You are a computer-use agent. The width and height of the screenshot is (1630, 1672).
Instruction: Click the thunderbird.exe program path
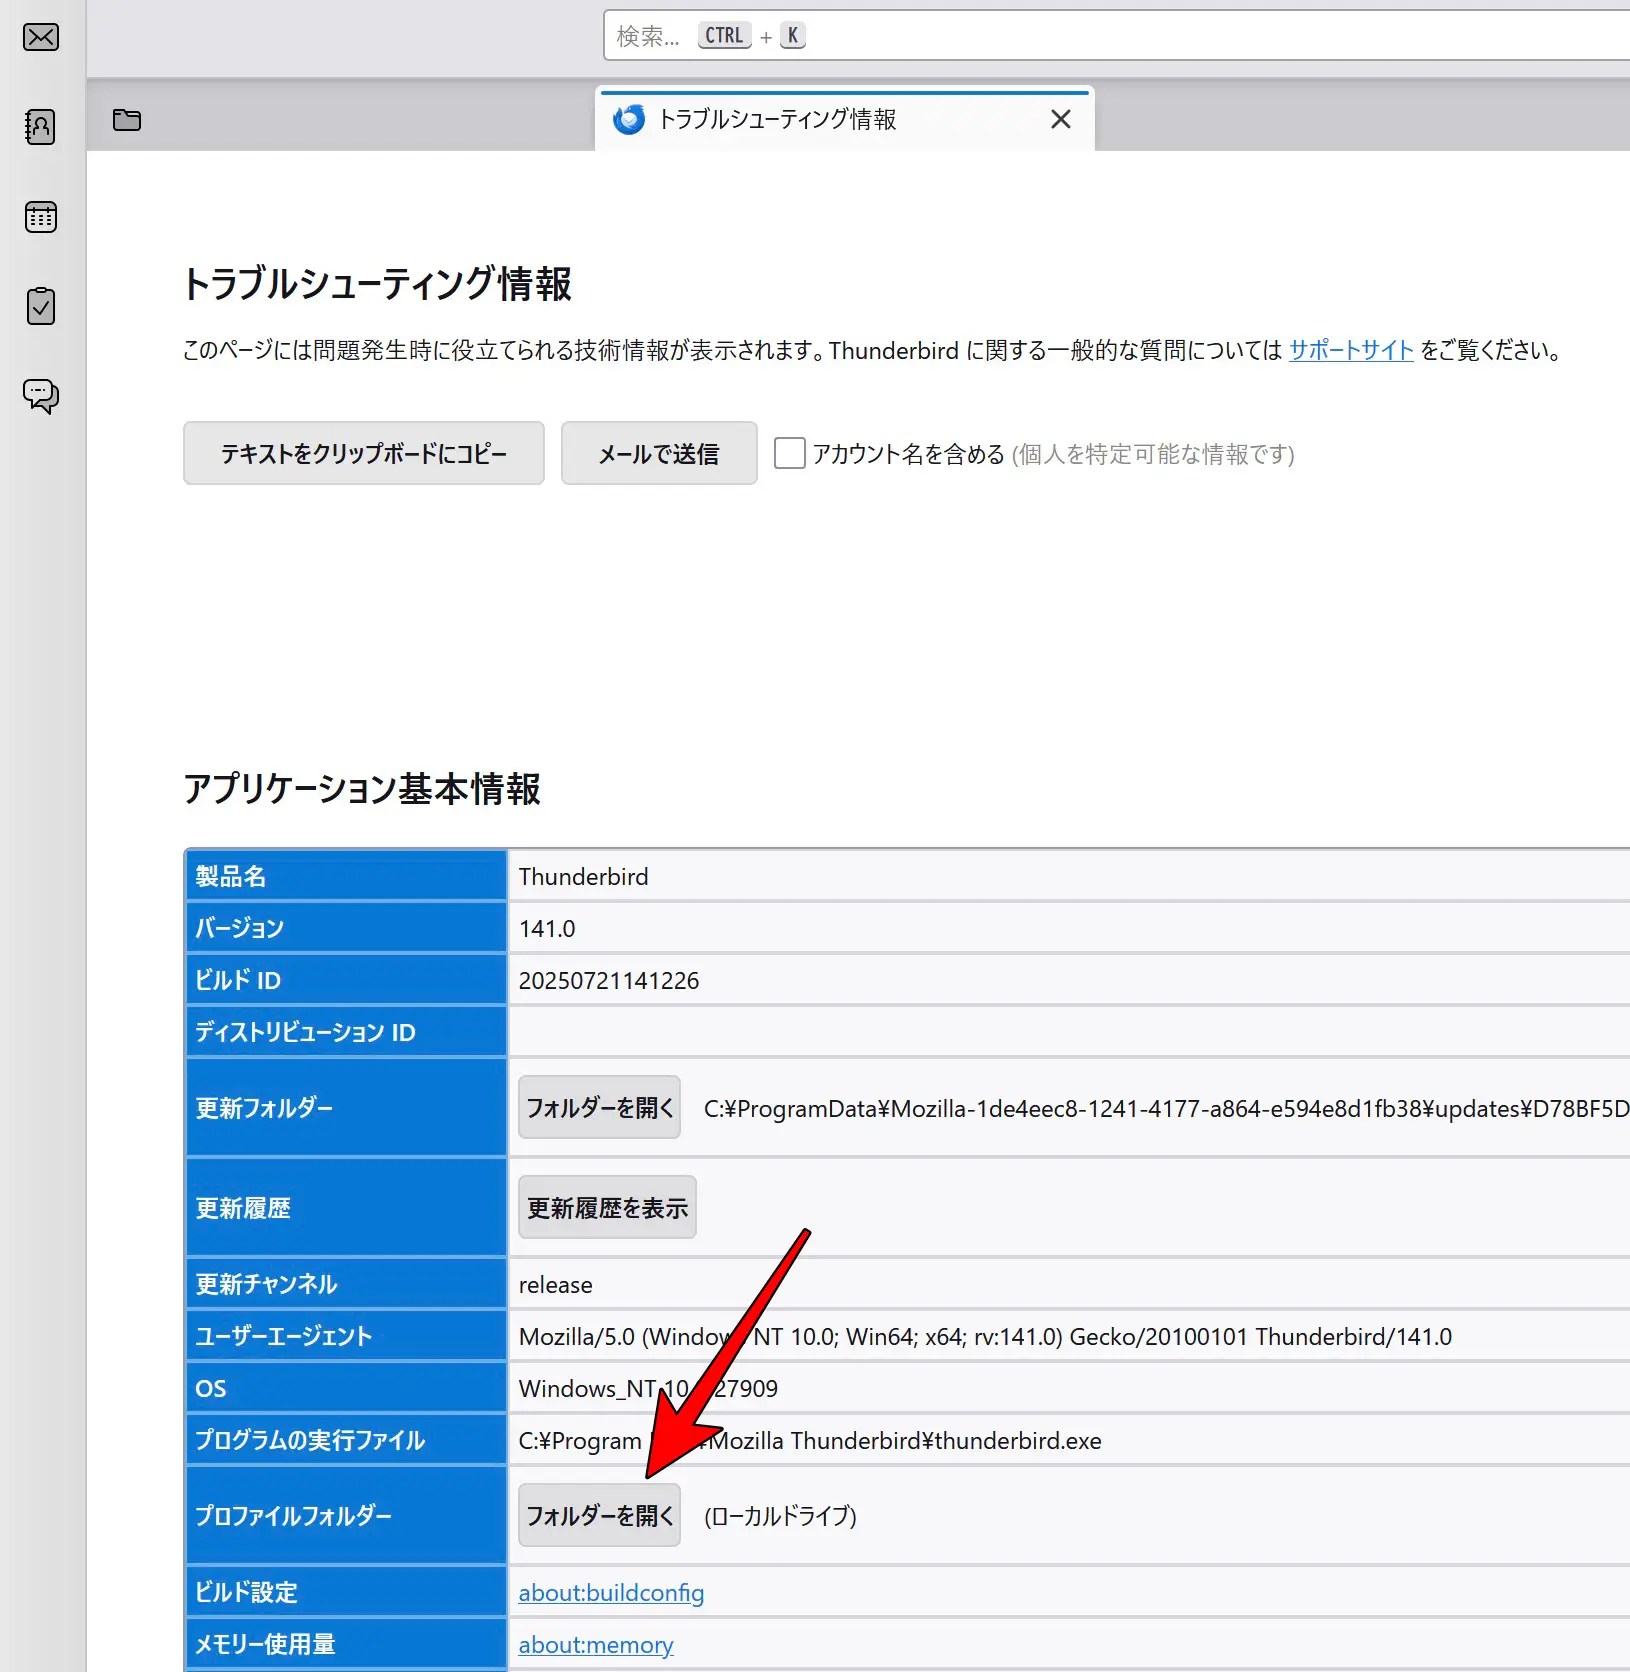click(810, 1440)
